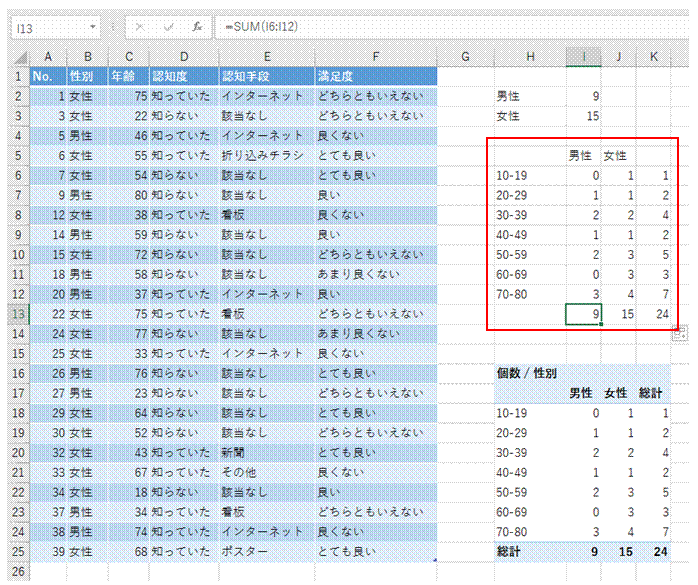This screenshot has height=585, width=698.
Task: Click the 男性 label in cell H2
Action: click(x=508, y=96)
